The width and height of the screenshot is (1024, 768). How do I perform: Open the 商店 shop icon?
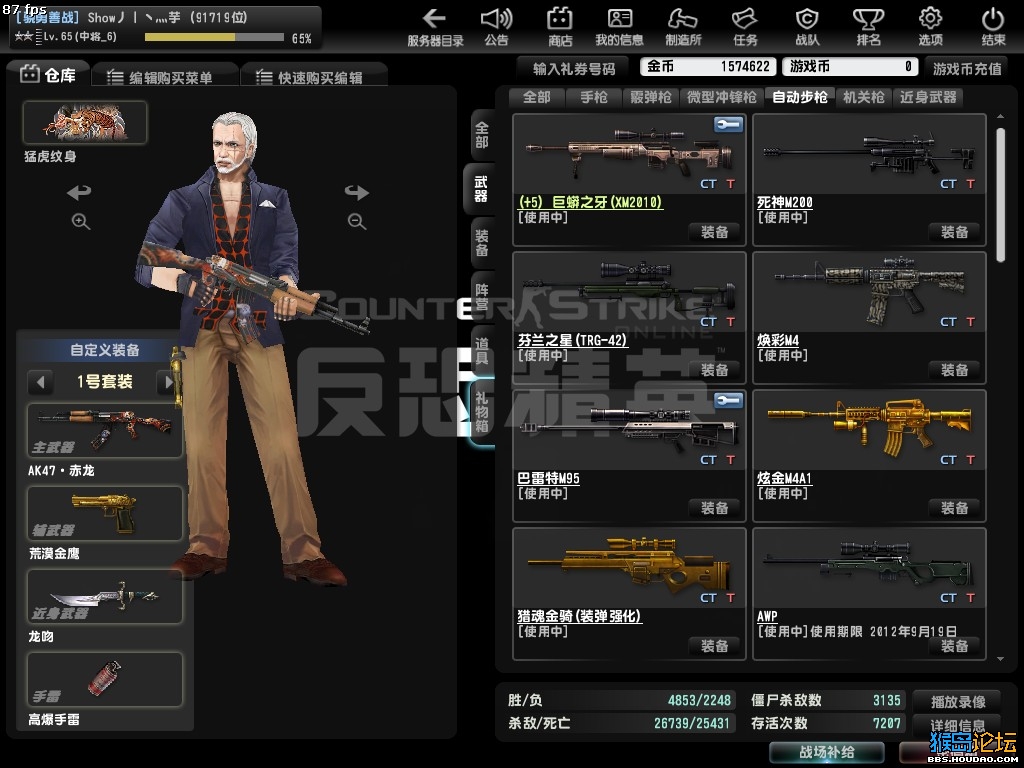coord(560,18)
